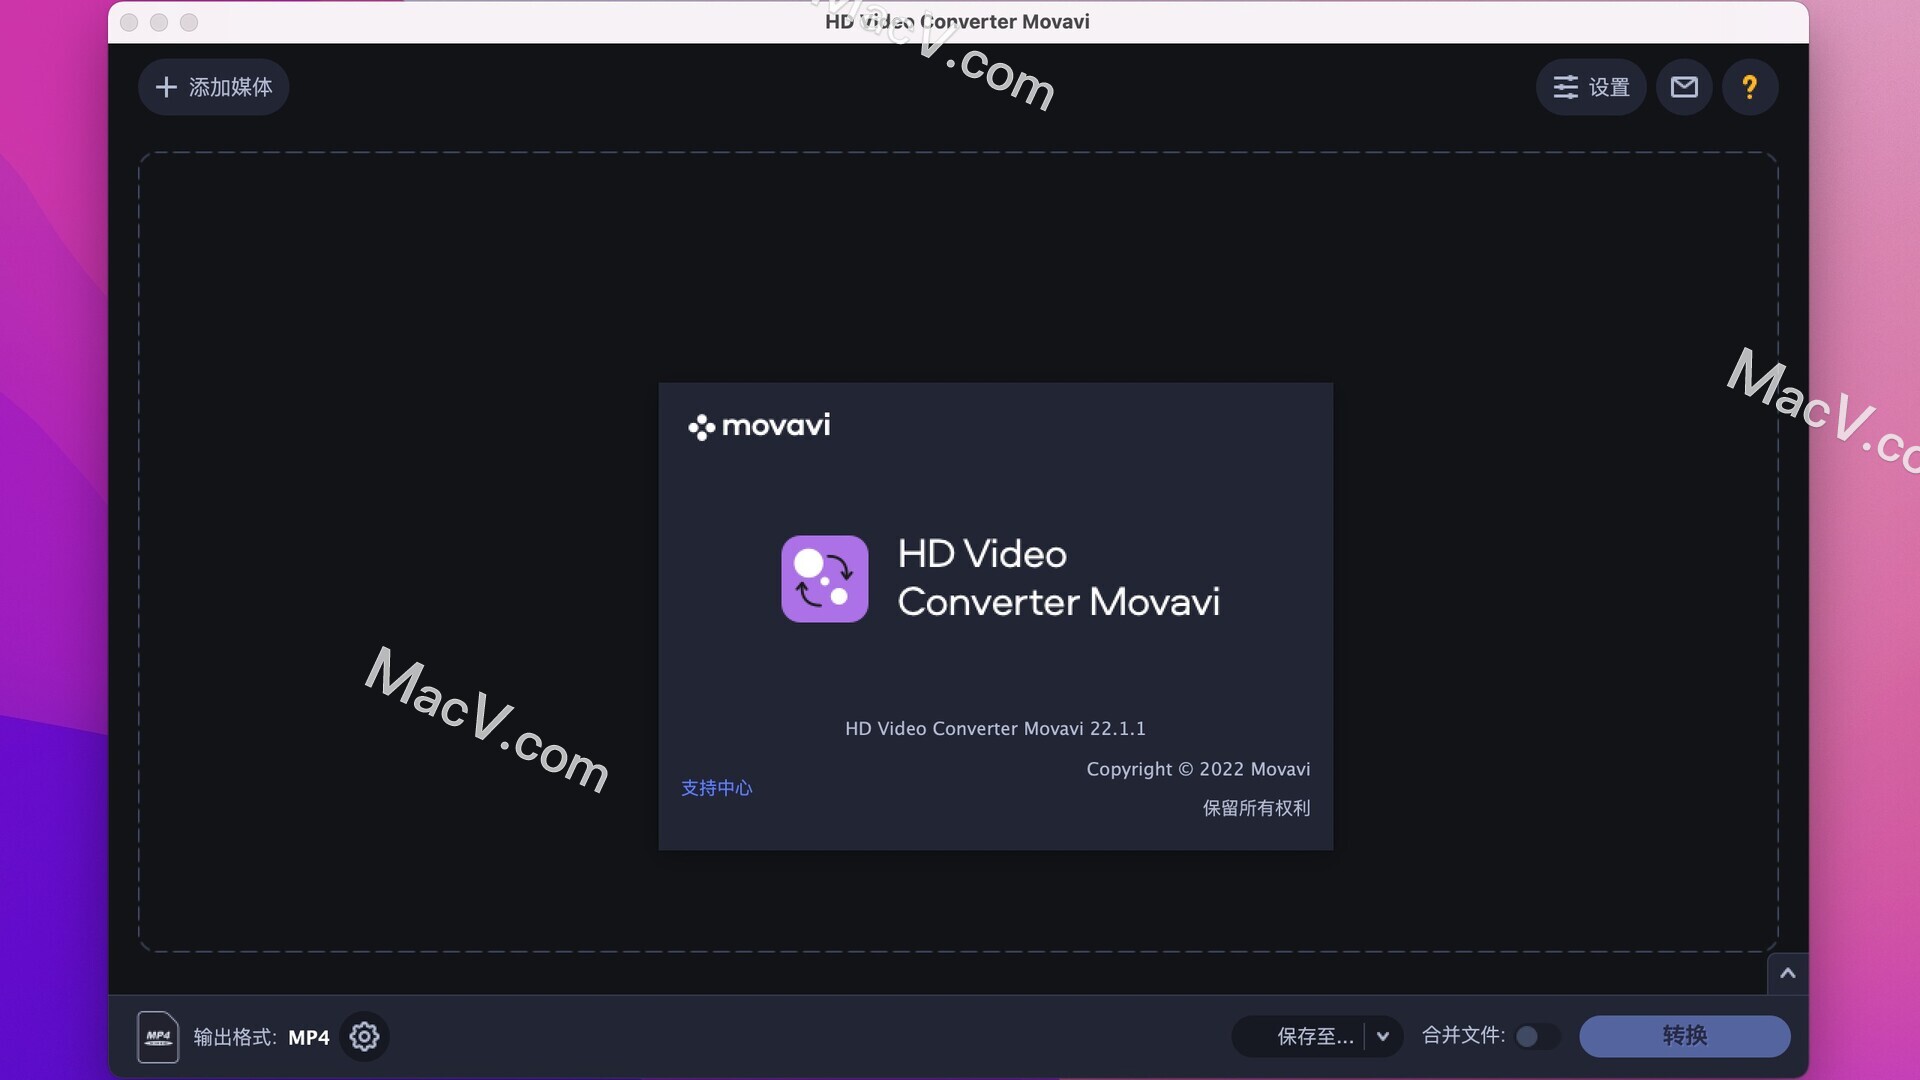Expand the format panel with the up chevron
The image size is (1920, 1080).
coord(1787,973)
